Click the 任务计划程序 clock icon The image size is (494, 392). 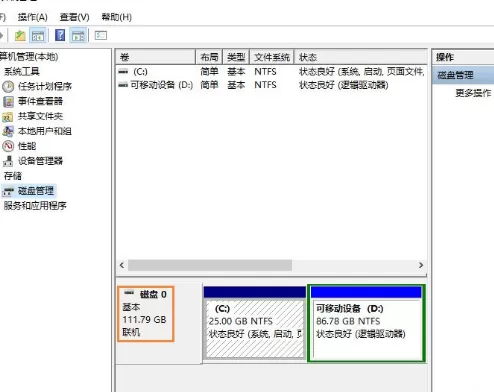point(8,87)
